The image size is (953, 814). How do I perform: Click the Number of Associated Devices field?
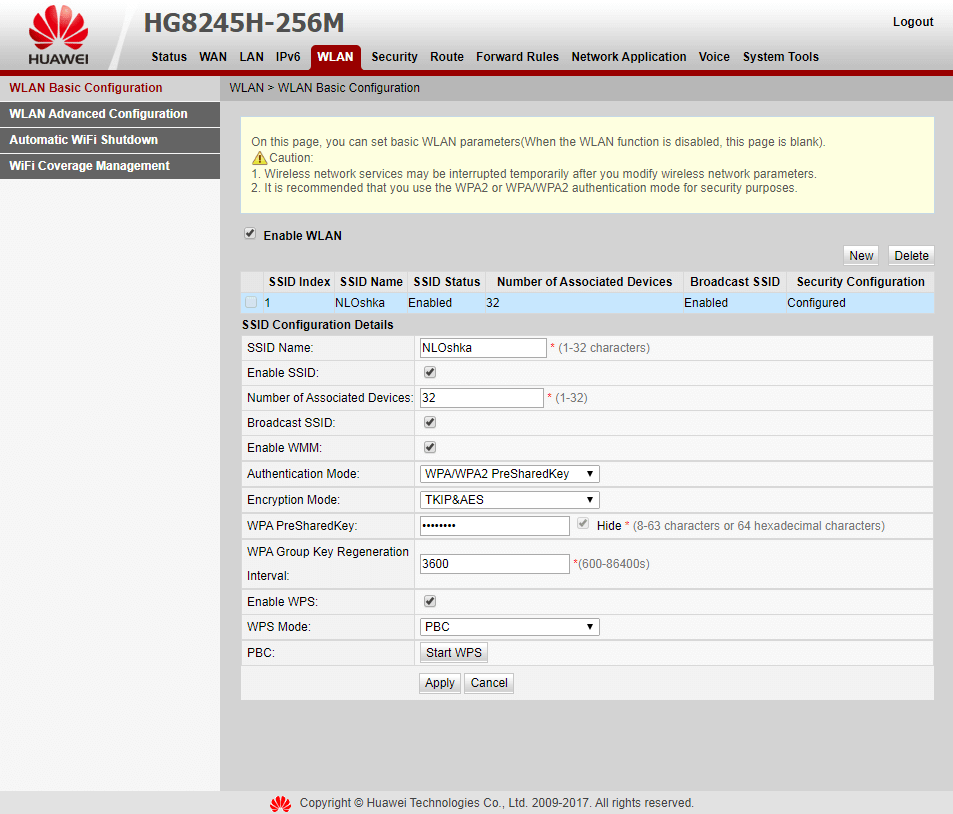(x=481, y=398)
